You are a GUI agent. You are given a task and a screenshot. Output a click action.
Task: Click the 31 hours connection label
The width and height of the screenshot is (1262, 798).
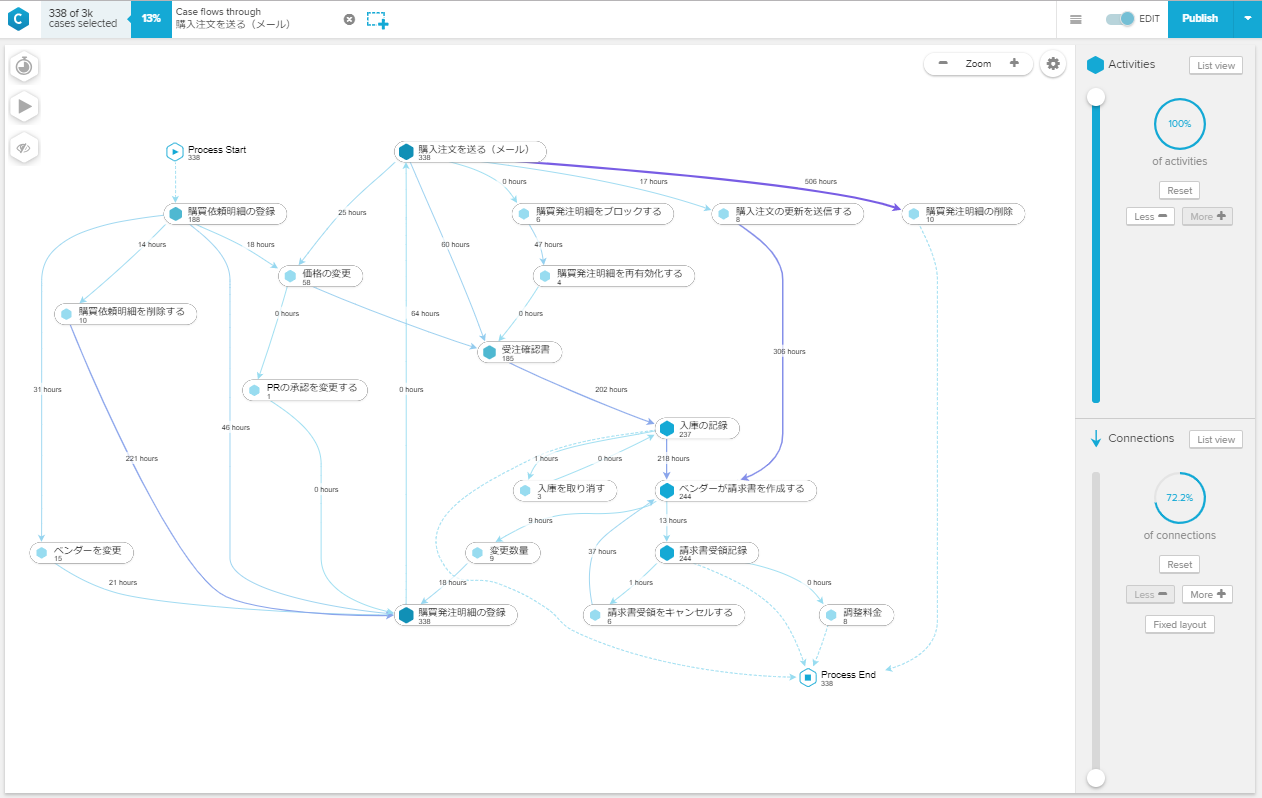(x=47, y=390)
